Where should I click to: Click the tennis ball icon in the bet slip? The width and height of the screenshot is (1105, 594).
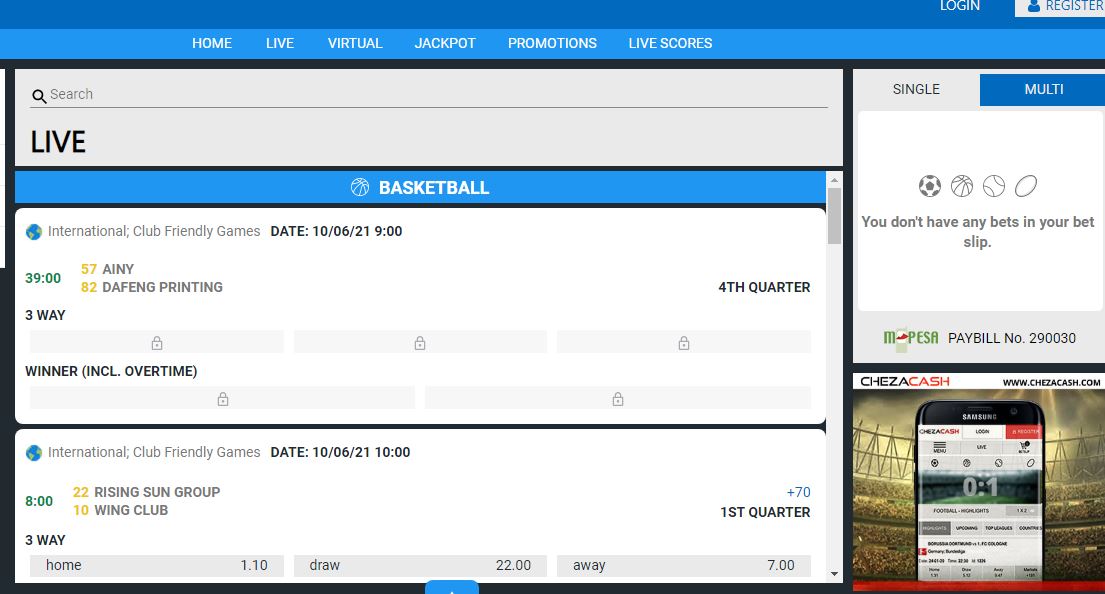point(994,186)
